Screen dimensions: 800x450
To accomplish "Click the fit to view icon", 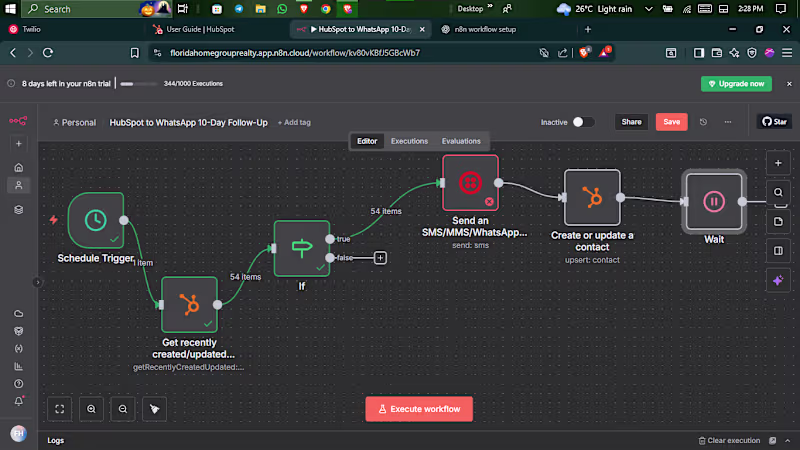I will (x=60, y=409).
